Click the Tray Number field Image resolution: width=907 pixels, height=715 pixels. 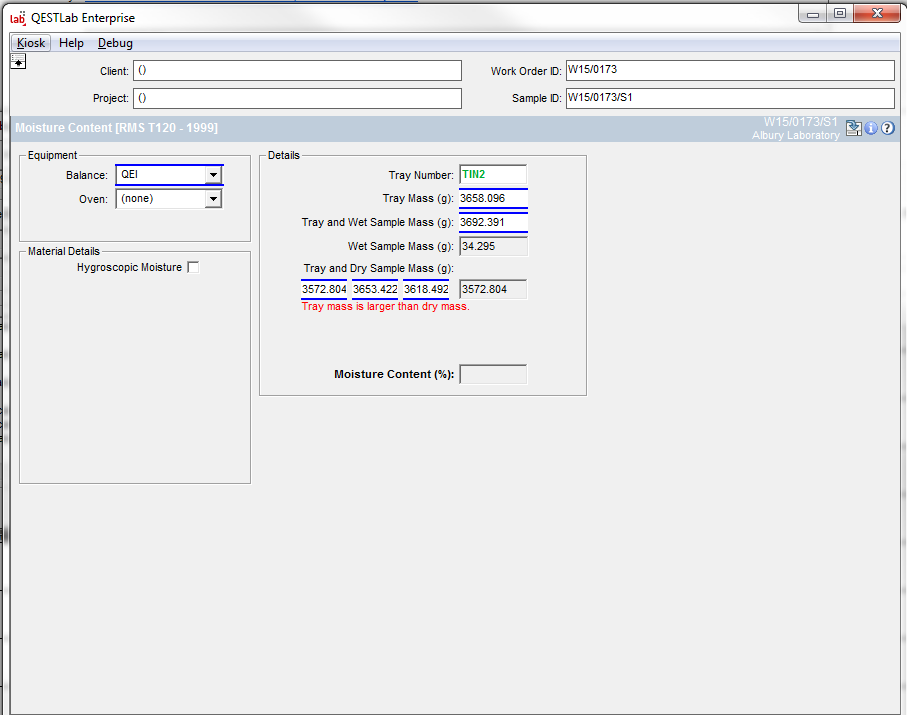point(492,175)
